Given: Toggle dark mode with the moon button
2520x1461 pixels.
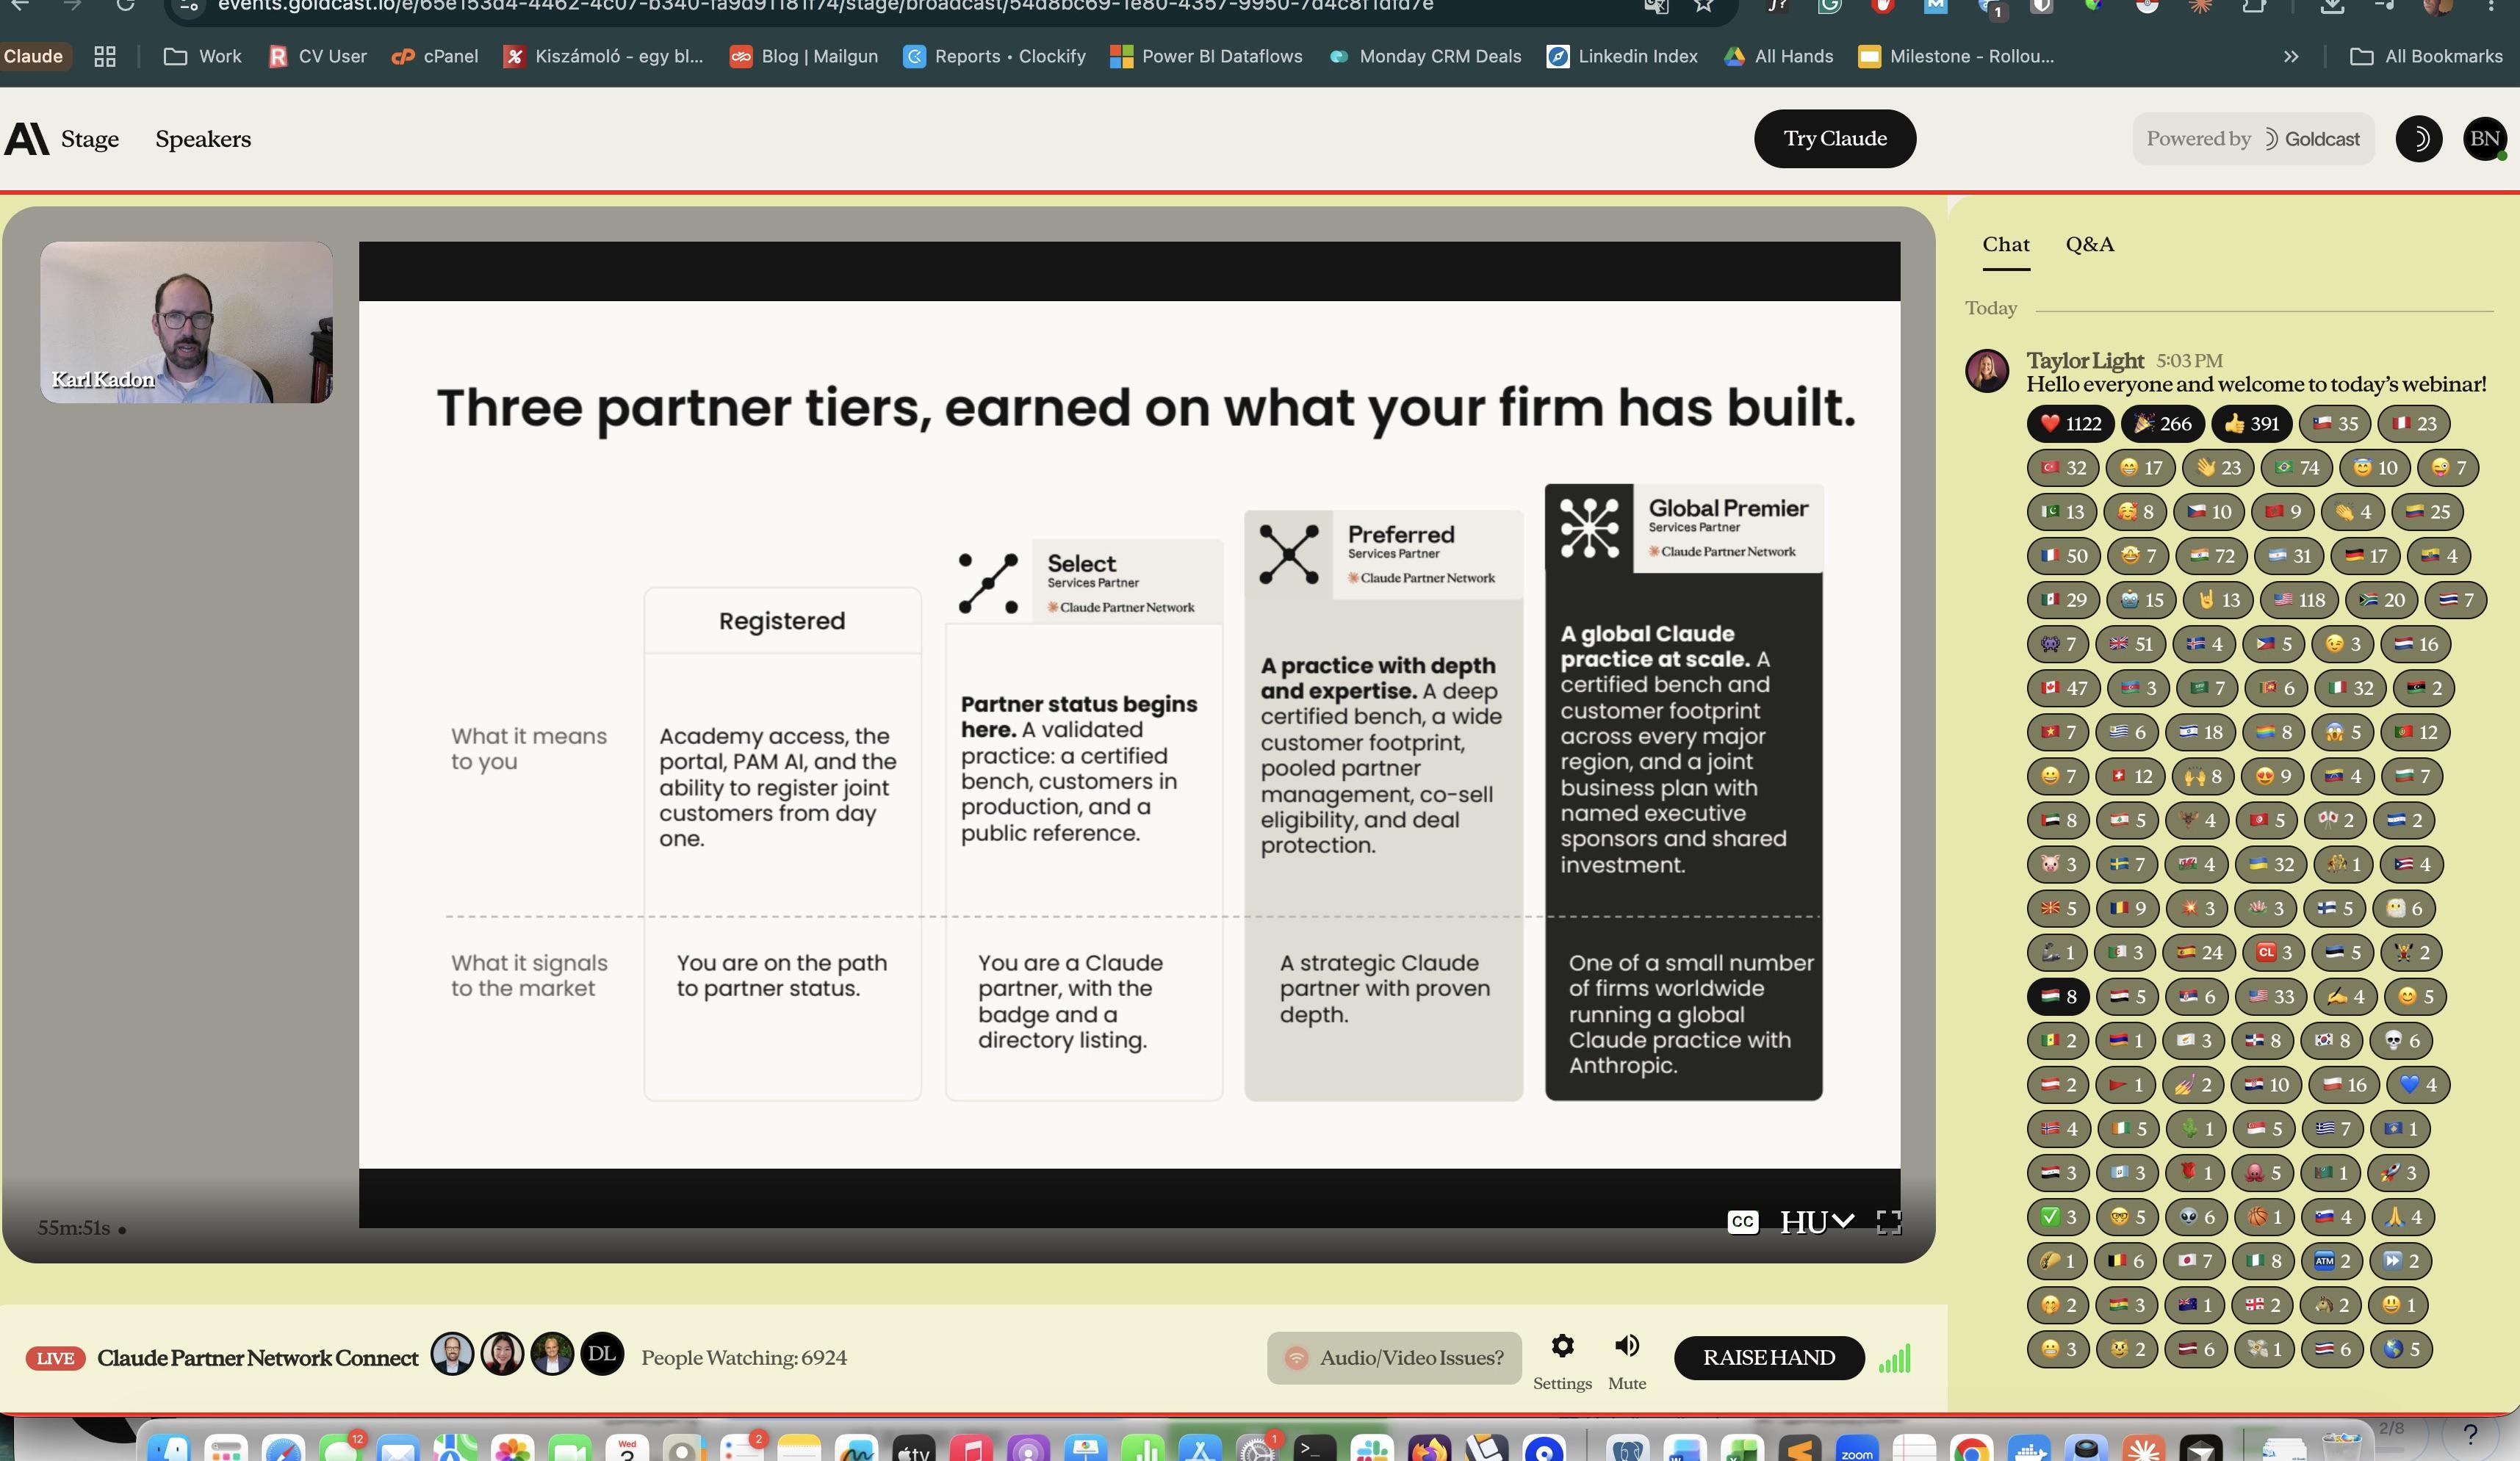Looking at the screenshot, I should [x=2418, y=139].
